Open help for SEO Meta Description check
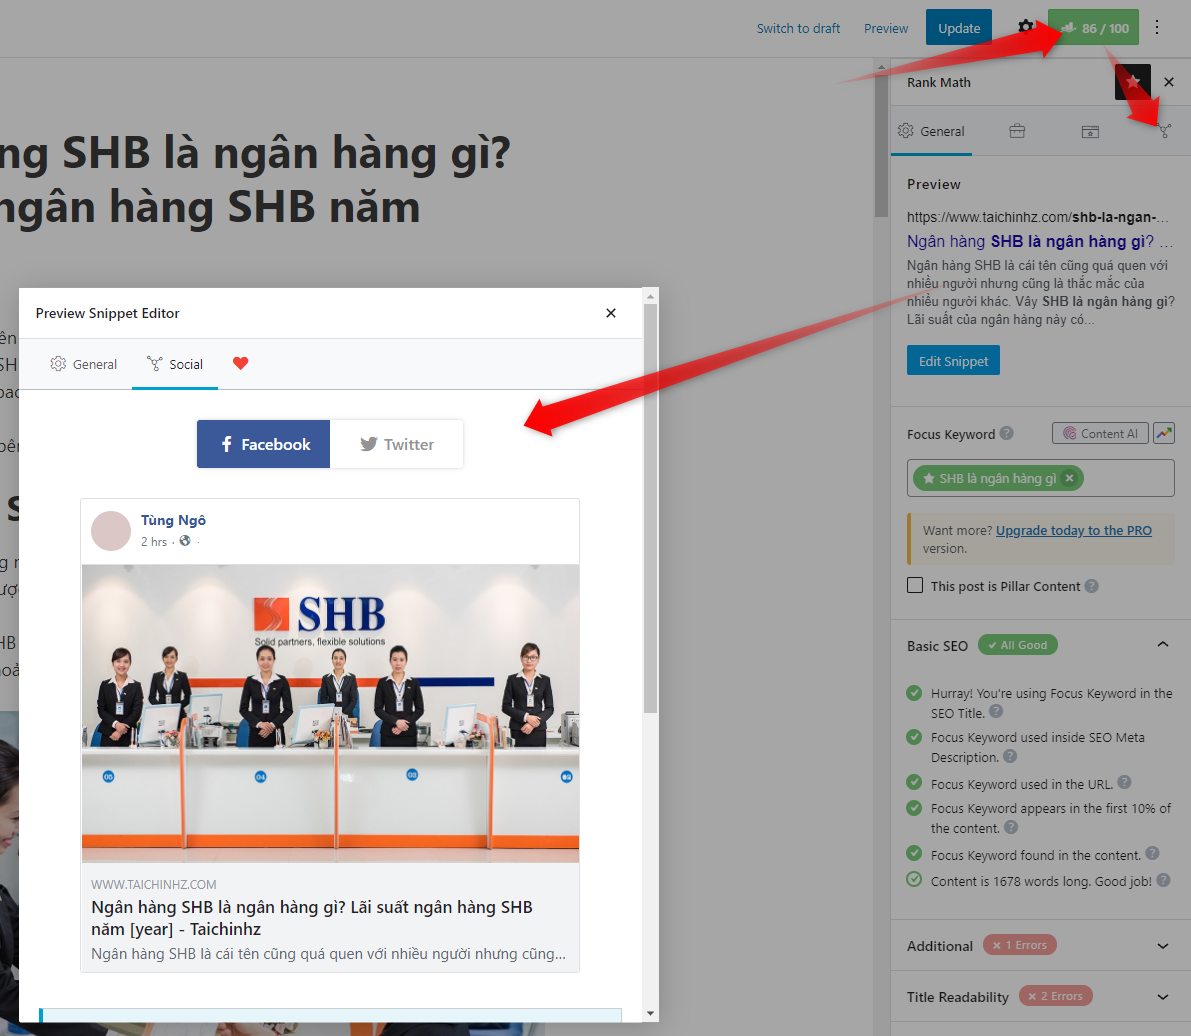 [x=1009, y=756]
